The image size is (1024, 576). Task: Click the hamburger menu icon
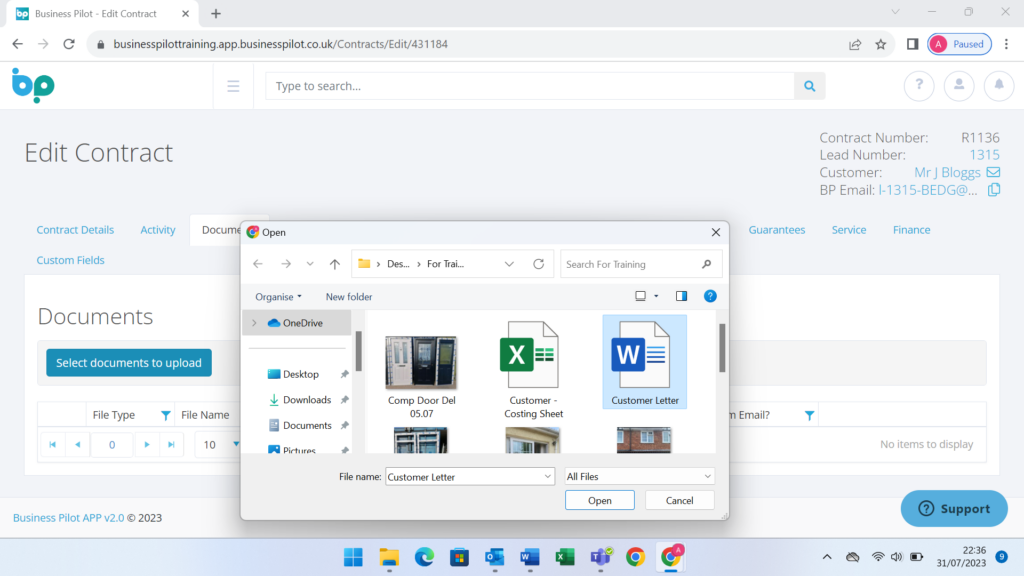(233, 86)
